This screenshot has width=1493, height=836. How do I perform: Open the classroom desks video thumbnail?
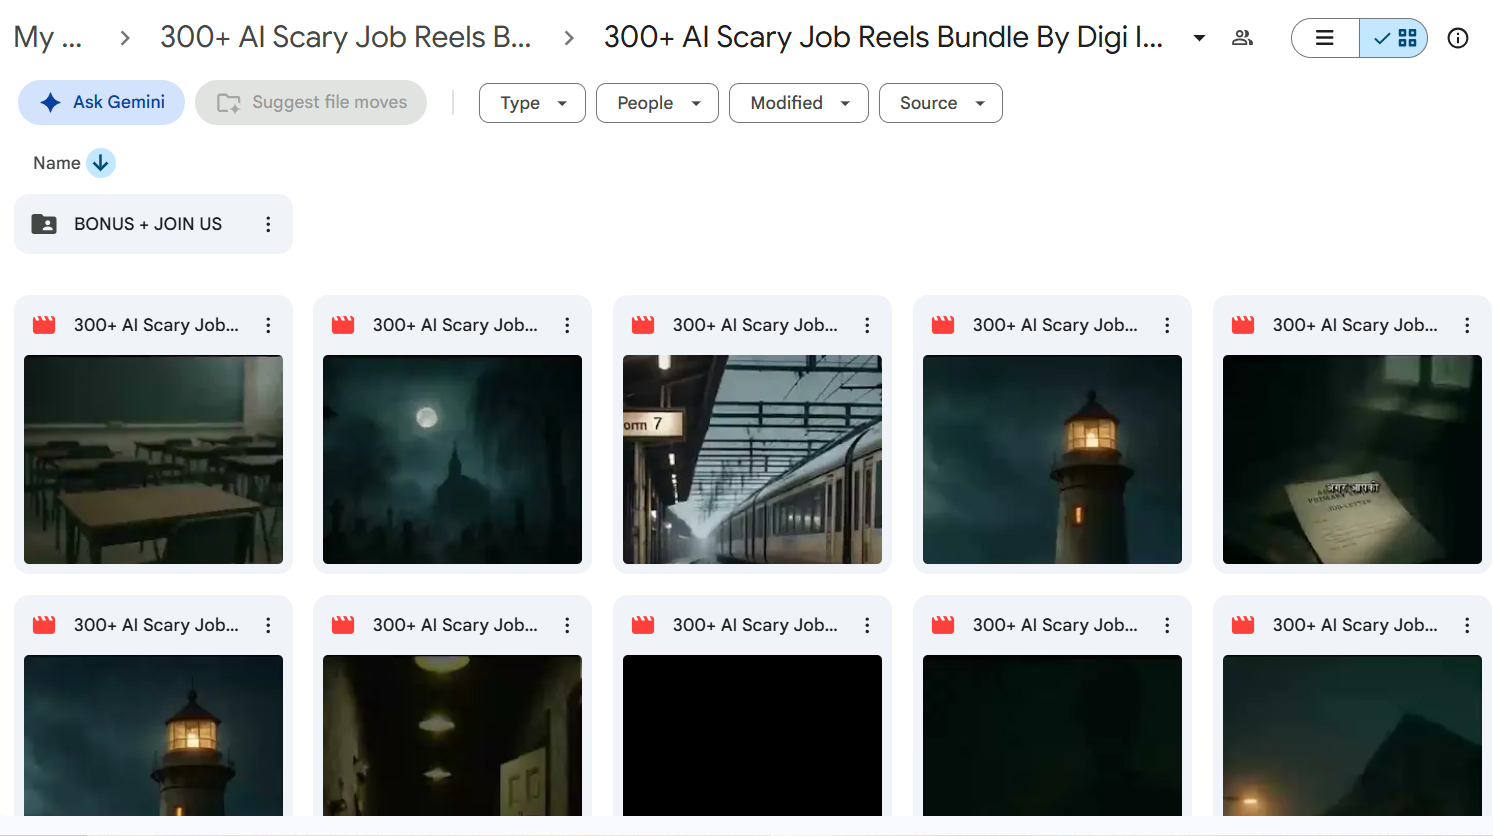(153, 459)
